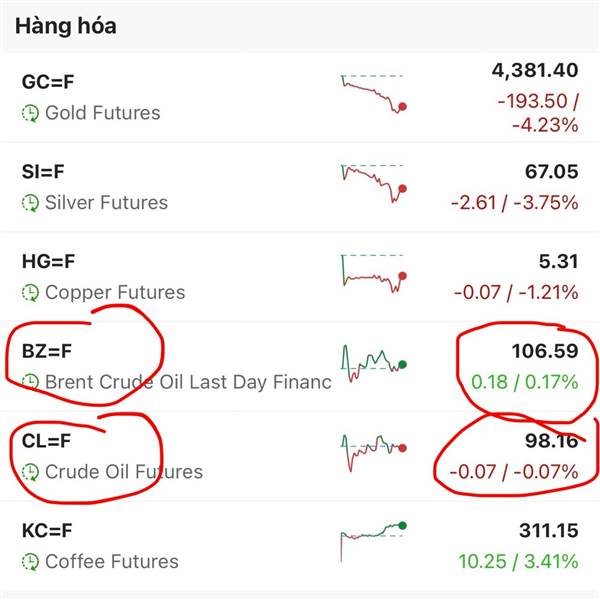Image resolution: width=600 pixels, height=600 pixels.
Task: Open the CL=F crude oil sparkline chart
Action: pos(372,452)
